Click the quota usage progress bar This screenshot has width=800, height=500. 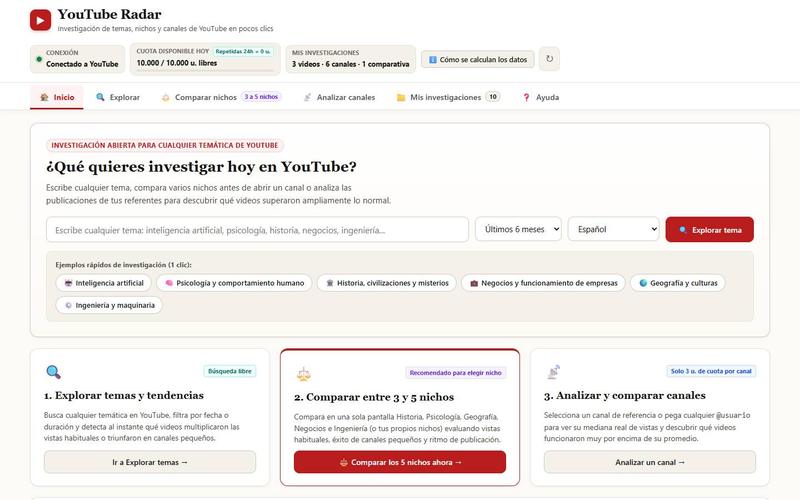[205, 70]
